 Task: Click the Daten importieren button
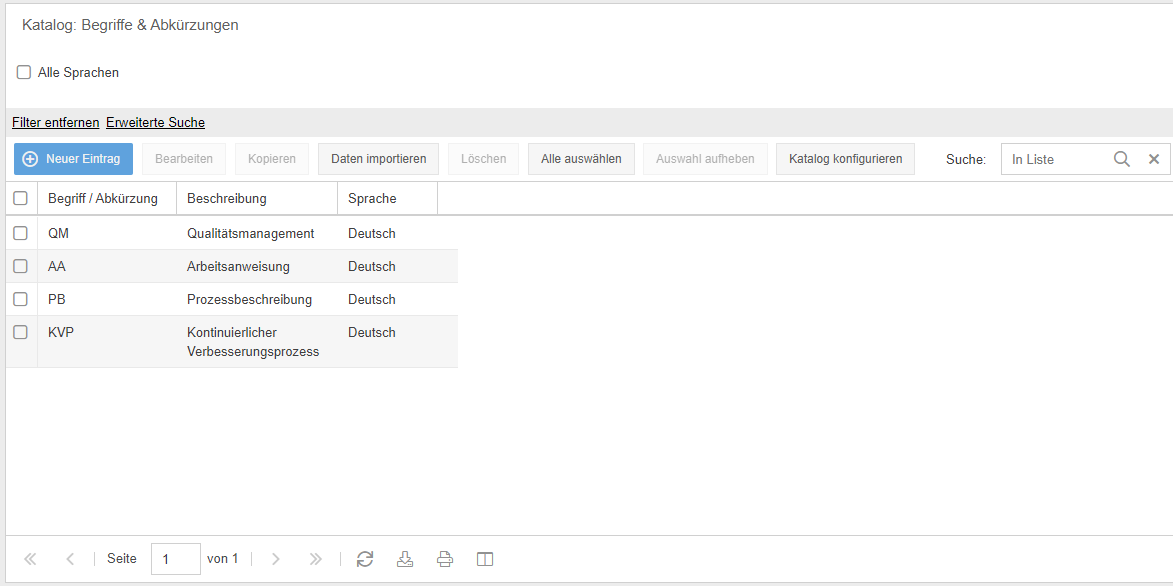coord(378,159)
